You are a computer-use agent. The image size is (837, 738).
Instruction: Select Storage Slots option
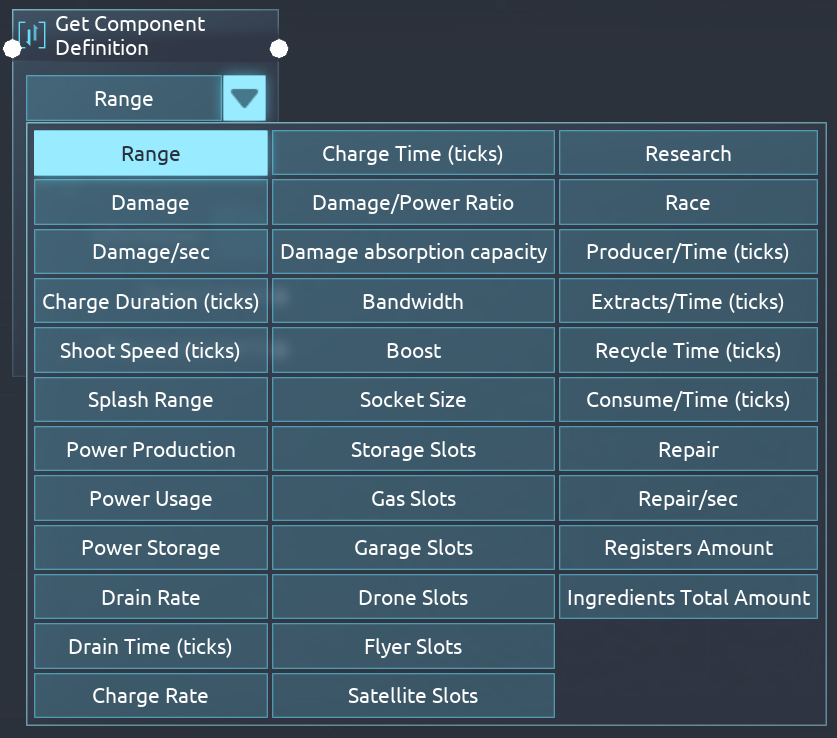coord(413,449)
